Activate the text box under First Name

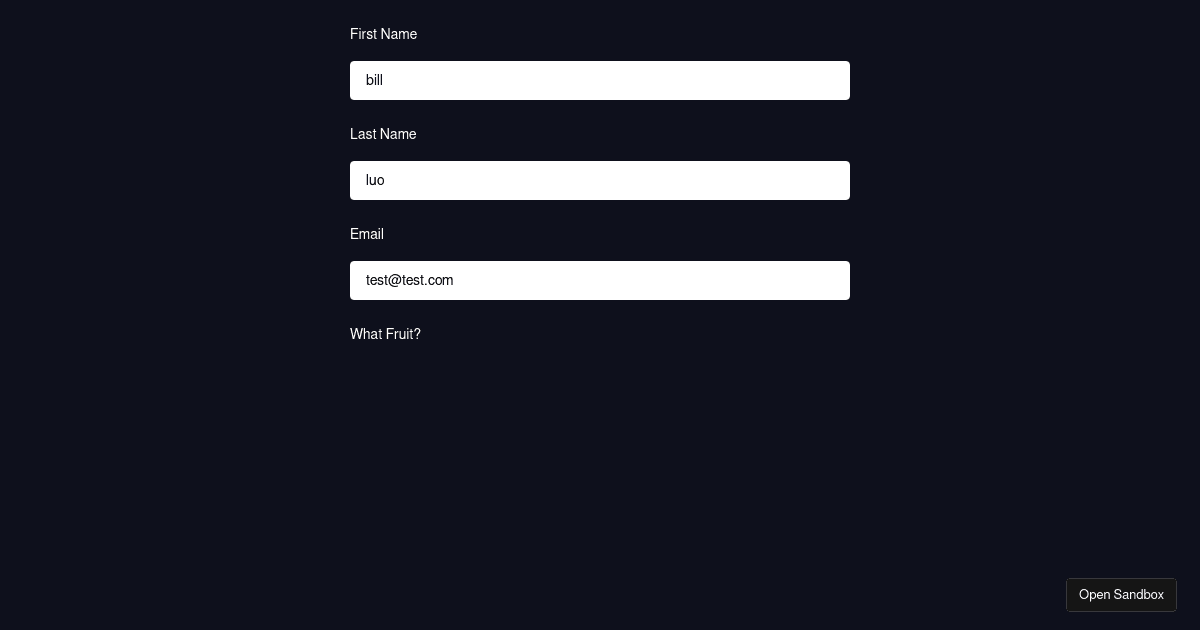click(600, 80)
